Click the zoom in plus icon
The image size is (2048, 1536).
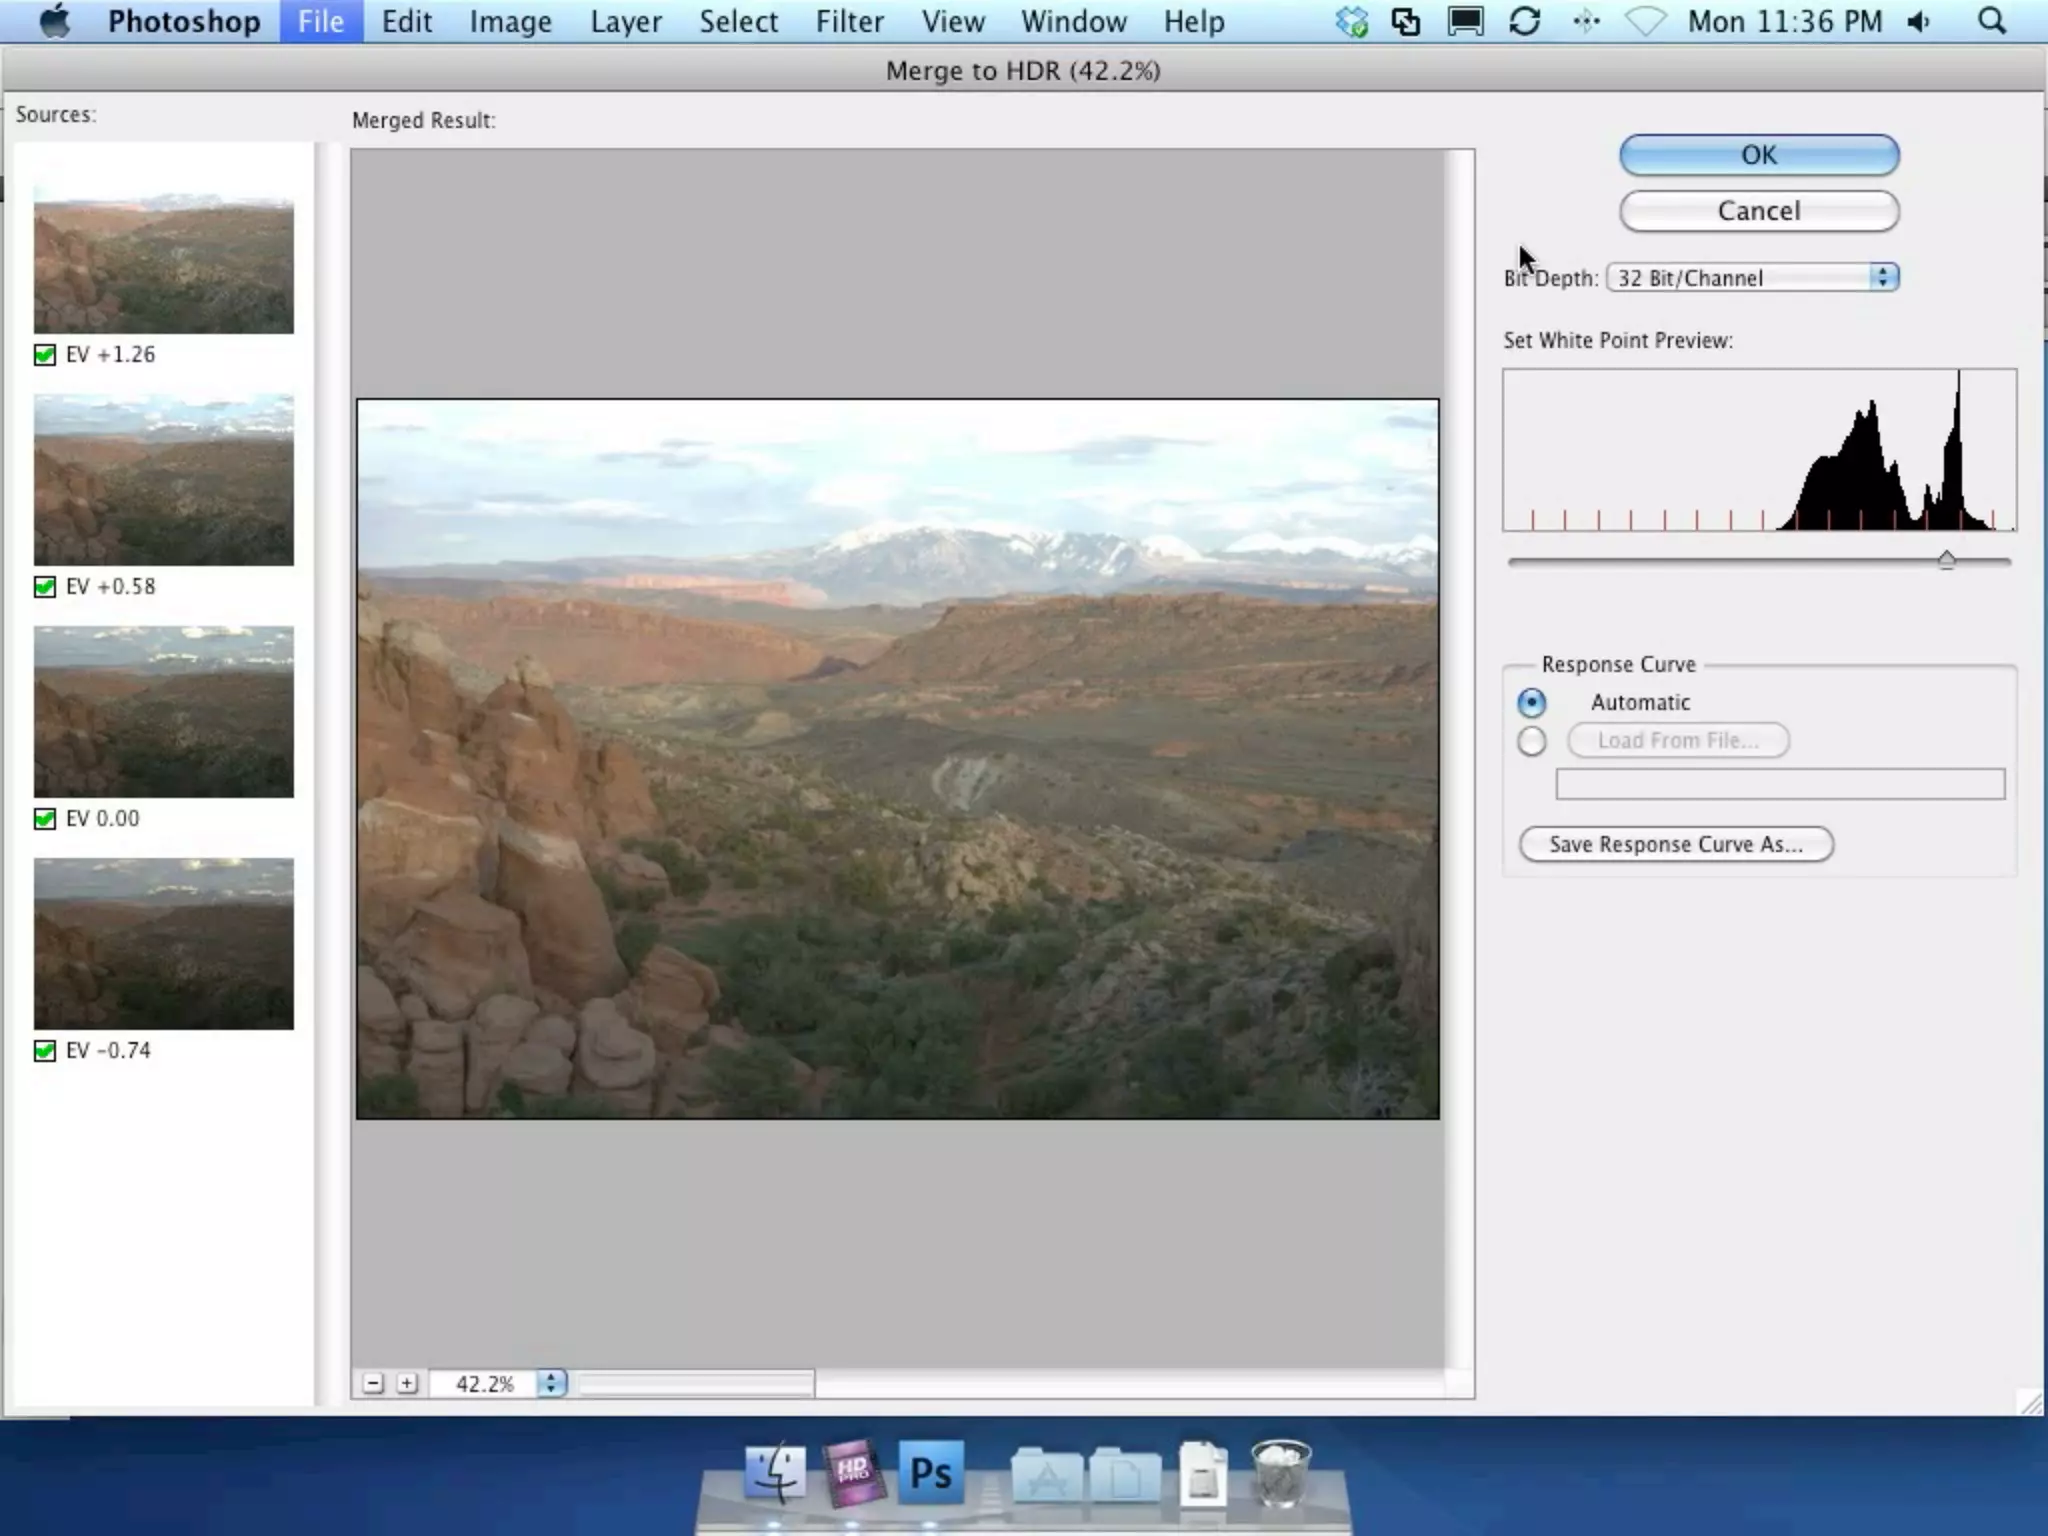pyautogui.click(x=407, y=1383)
